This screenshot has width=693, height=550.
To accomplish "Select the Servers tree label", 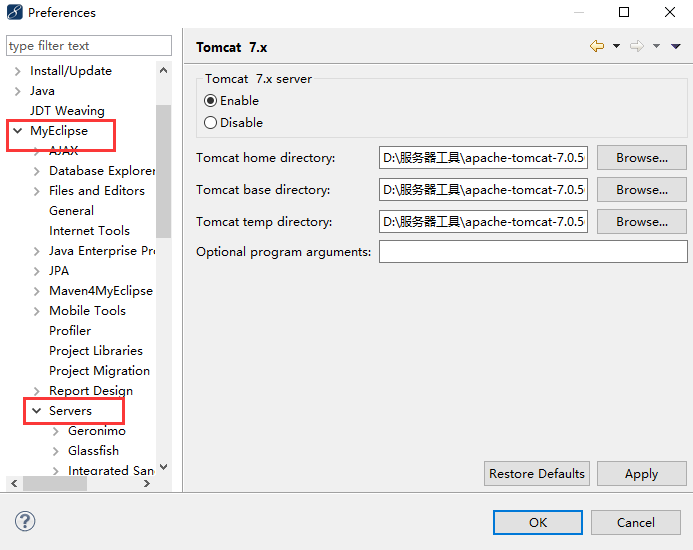I will pos(70,411).
